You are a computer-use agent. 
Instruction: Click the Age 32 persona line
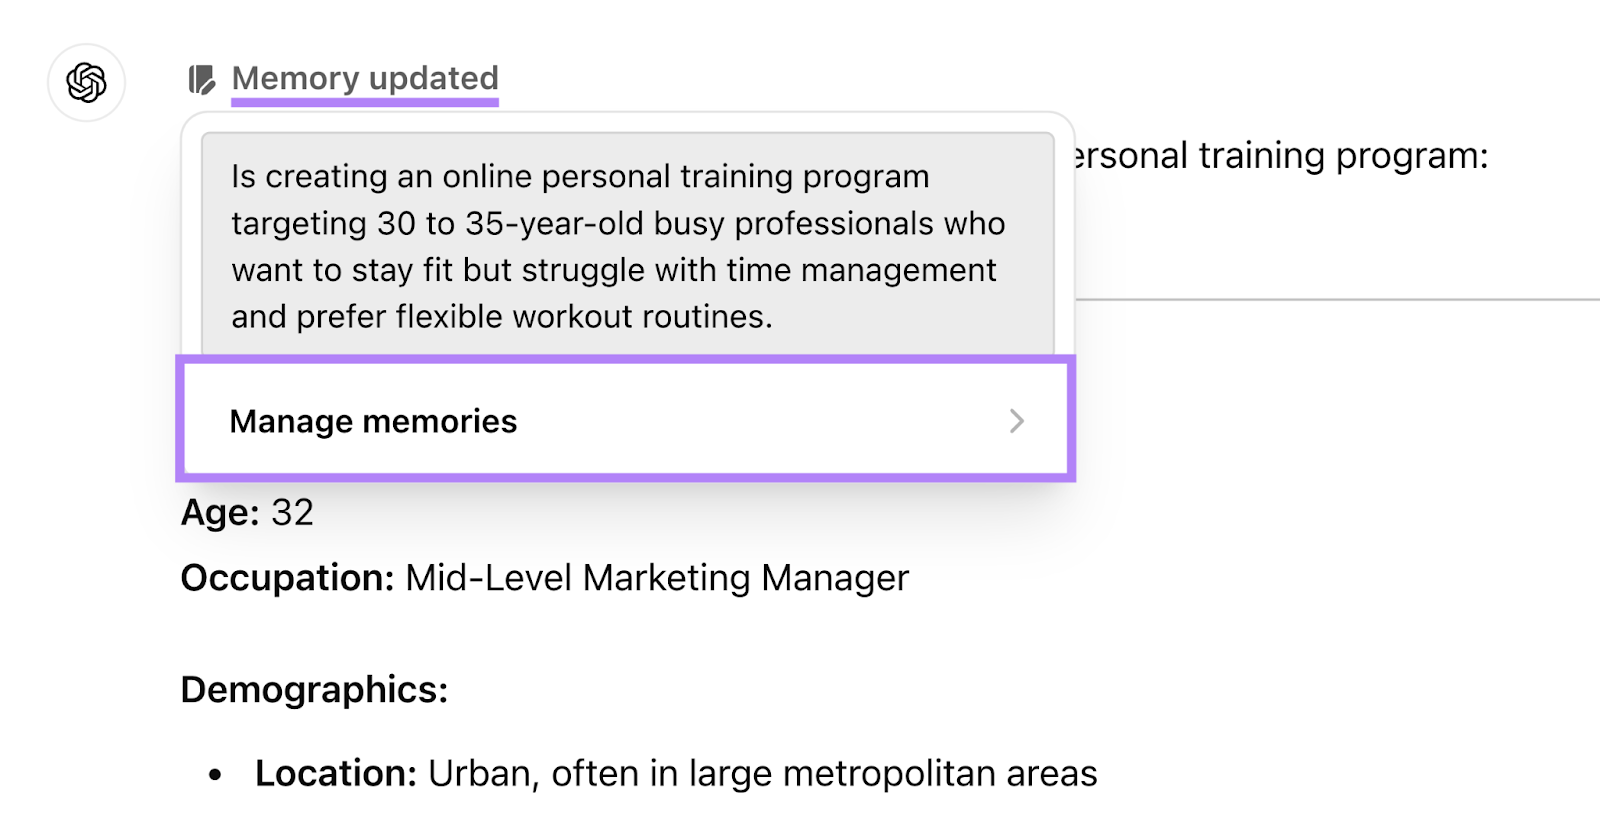(x=247, y=513)
